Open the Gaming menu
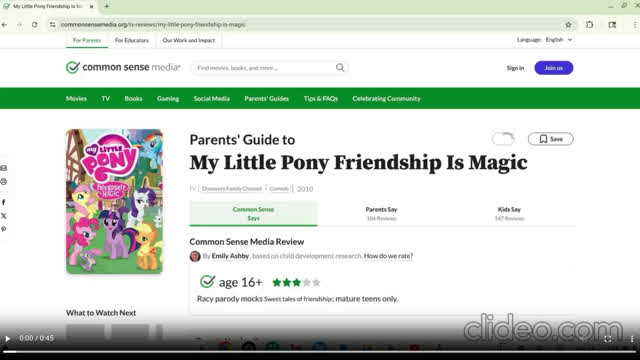This screenshot has height=360, width=640. pyautogui.click(x=168, y=99)
